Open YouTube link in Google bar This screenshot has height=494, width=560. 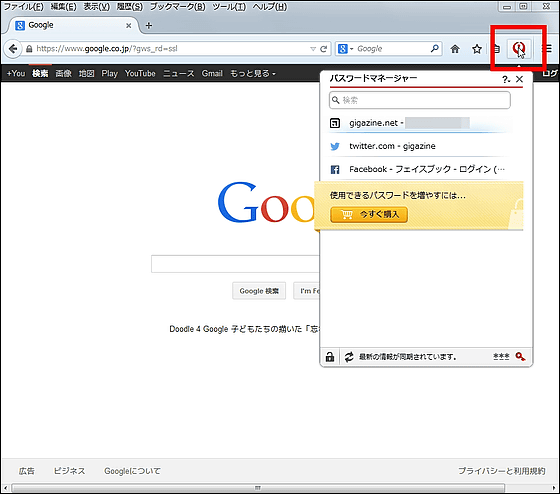pyautogui.click(x=140, y=74)
